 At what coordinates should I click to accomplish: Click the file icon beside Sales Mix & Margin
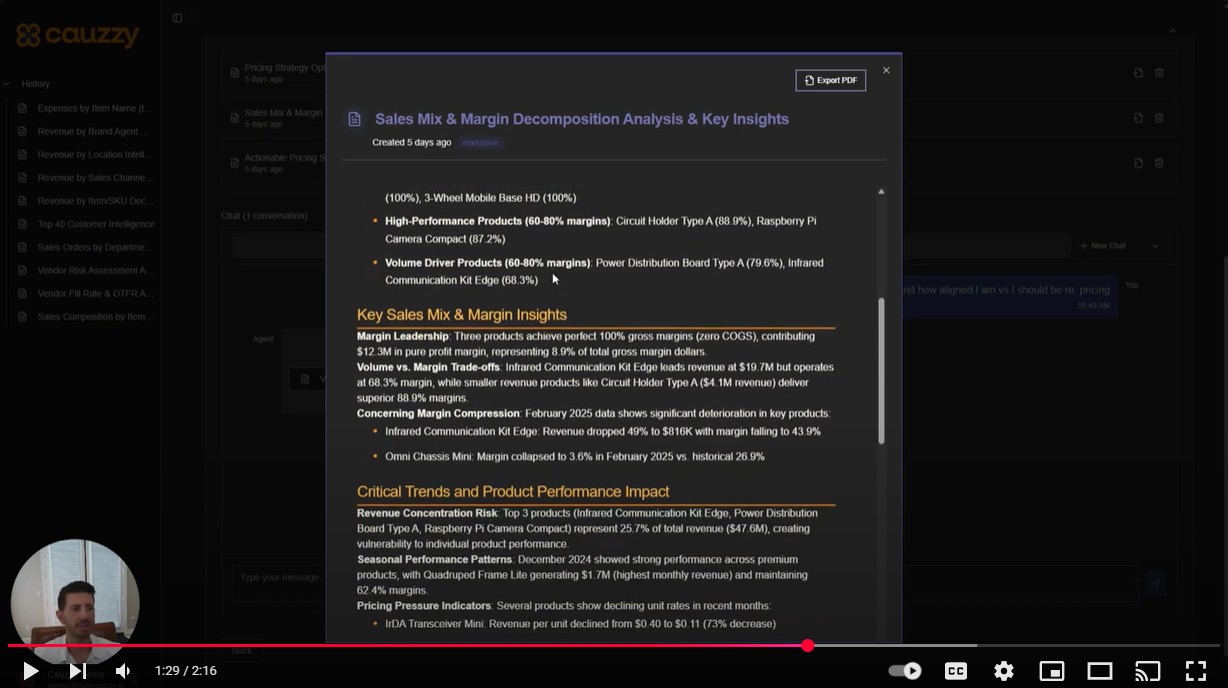tap(235, 118)
